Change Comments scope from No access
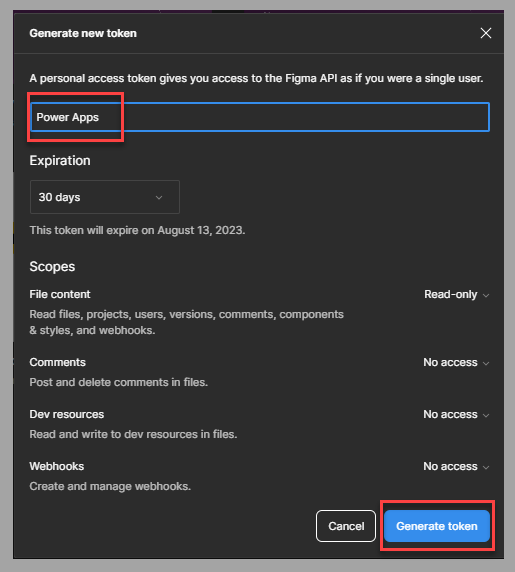Viewport: 515px width, 572px height. pos(456,362)
